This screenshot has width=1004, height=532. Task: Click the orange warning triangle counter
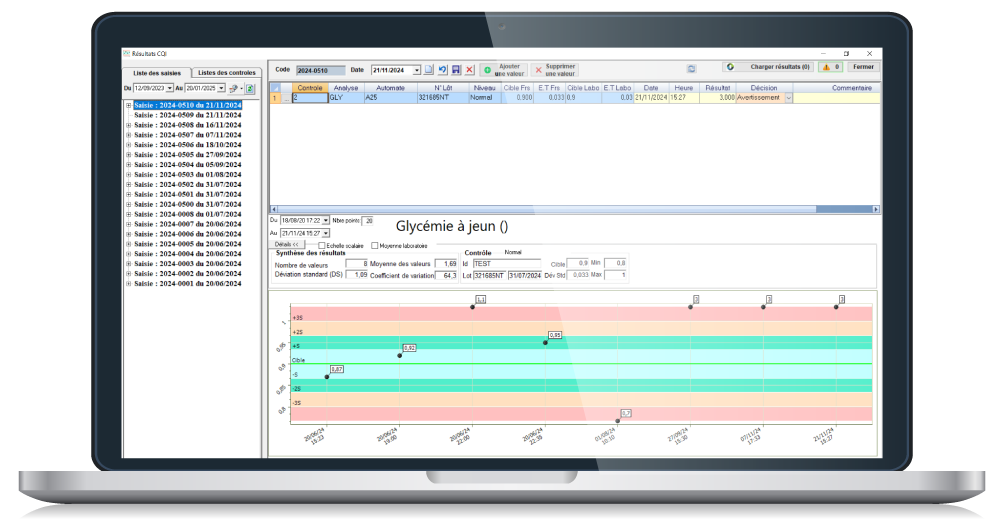click(x=830, y=67)
